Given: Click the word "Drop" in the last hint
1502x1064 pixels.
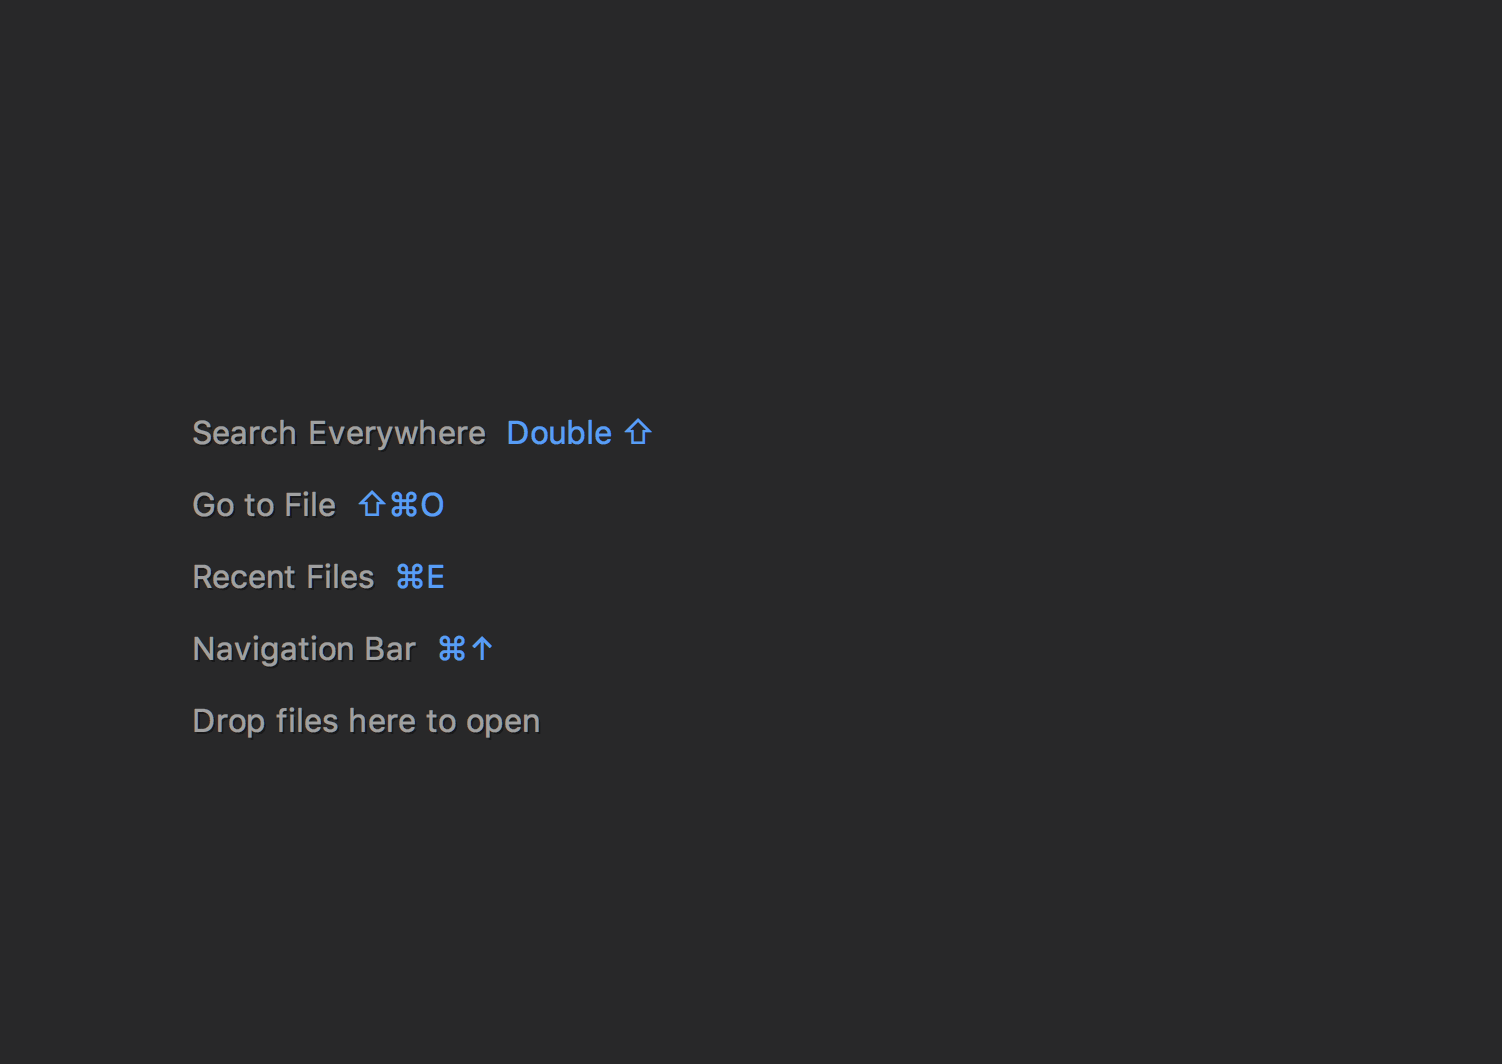Looking at the screenshot, I should (x=228, y=721).
